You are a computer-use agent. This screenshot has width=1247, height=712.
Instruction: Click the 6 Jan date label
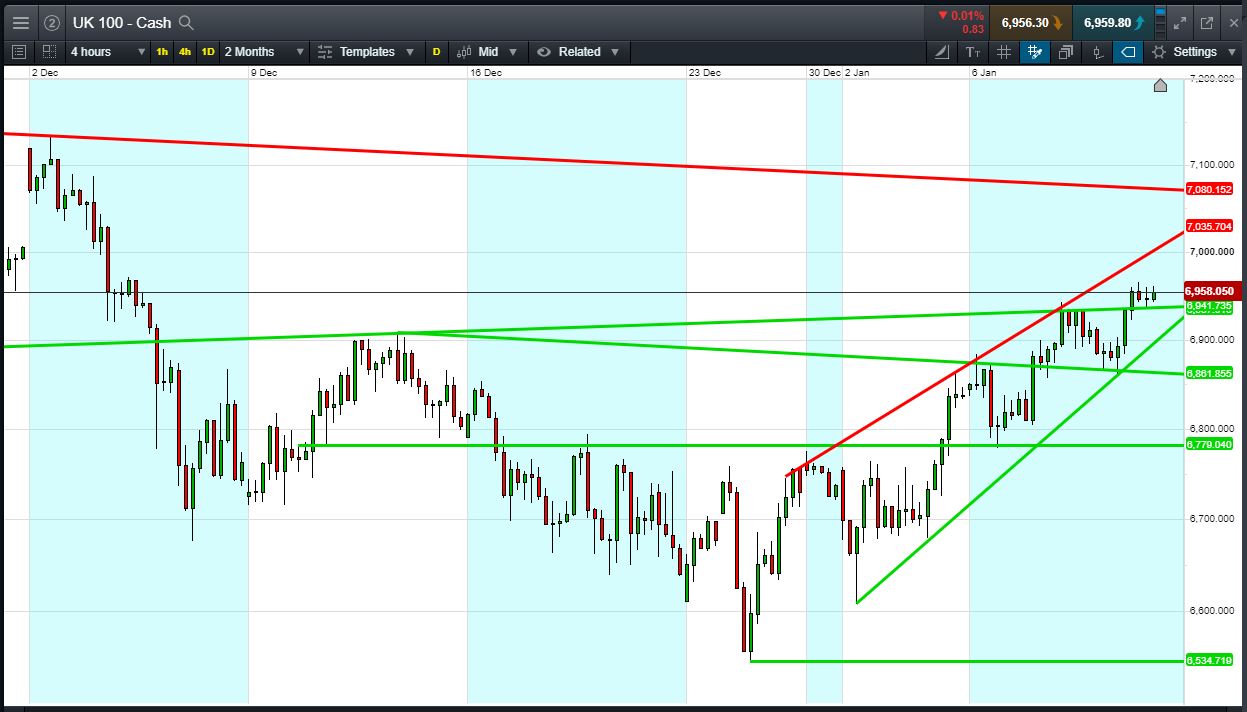point(984,73)
